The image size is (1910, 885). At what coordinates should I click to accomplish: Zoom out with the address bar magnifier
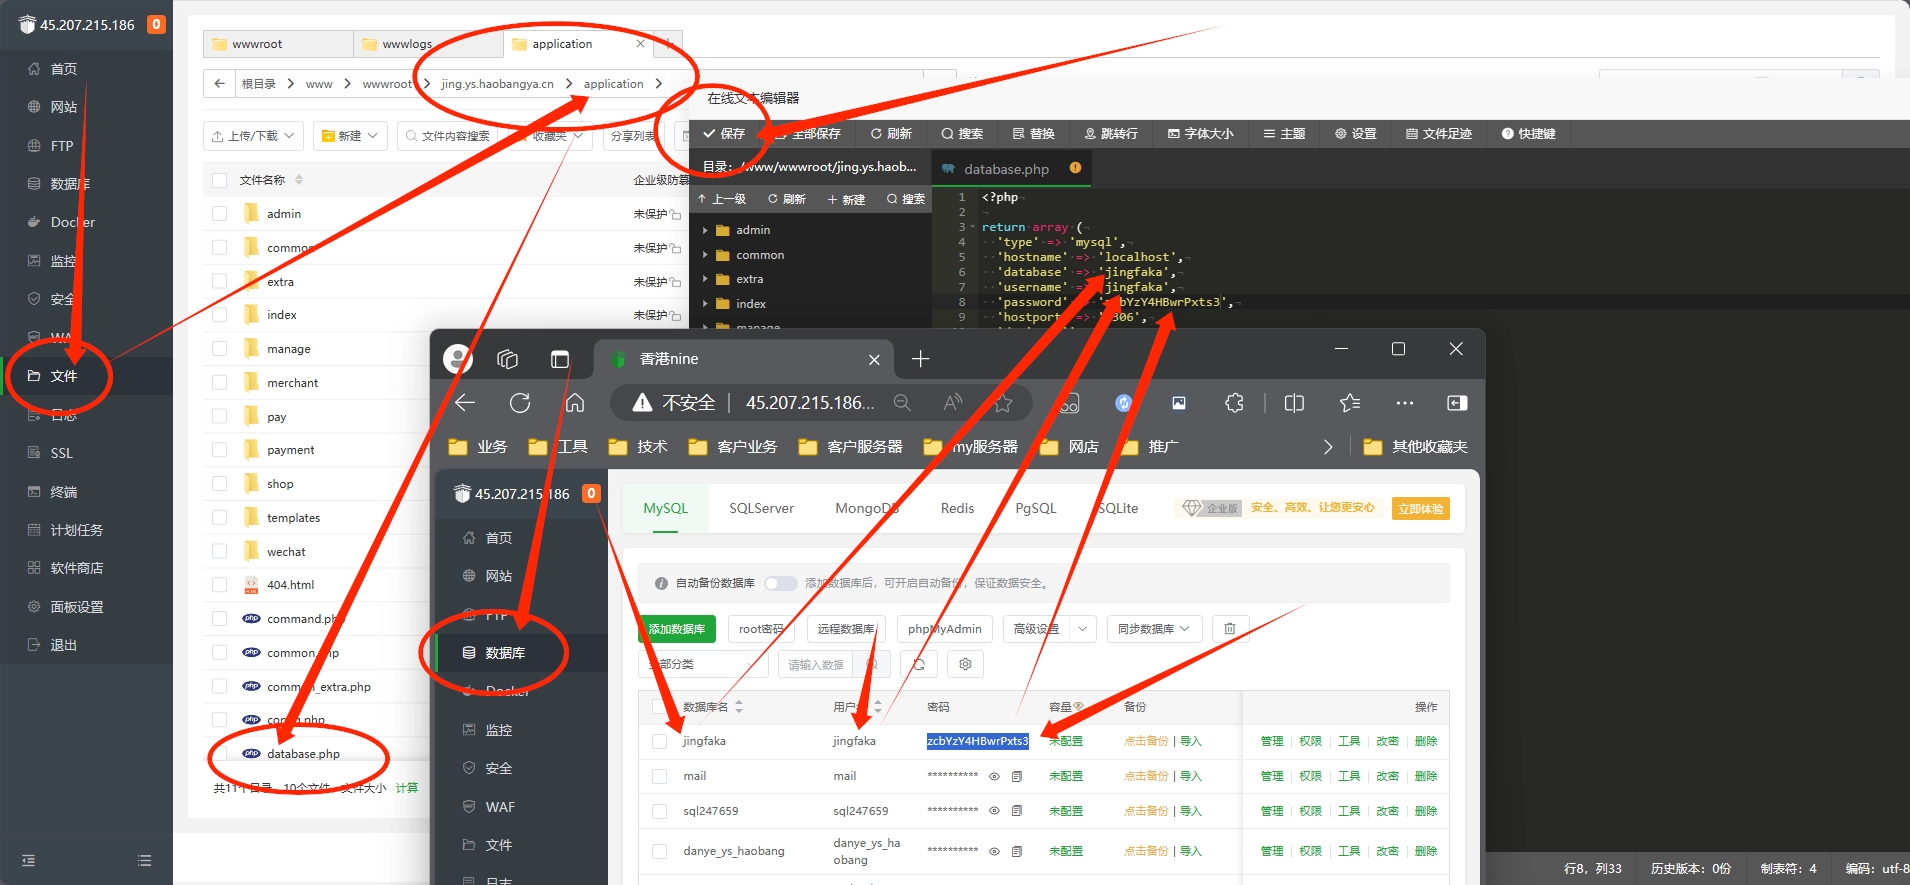pos(902,403)
